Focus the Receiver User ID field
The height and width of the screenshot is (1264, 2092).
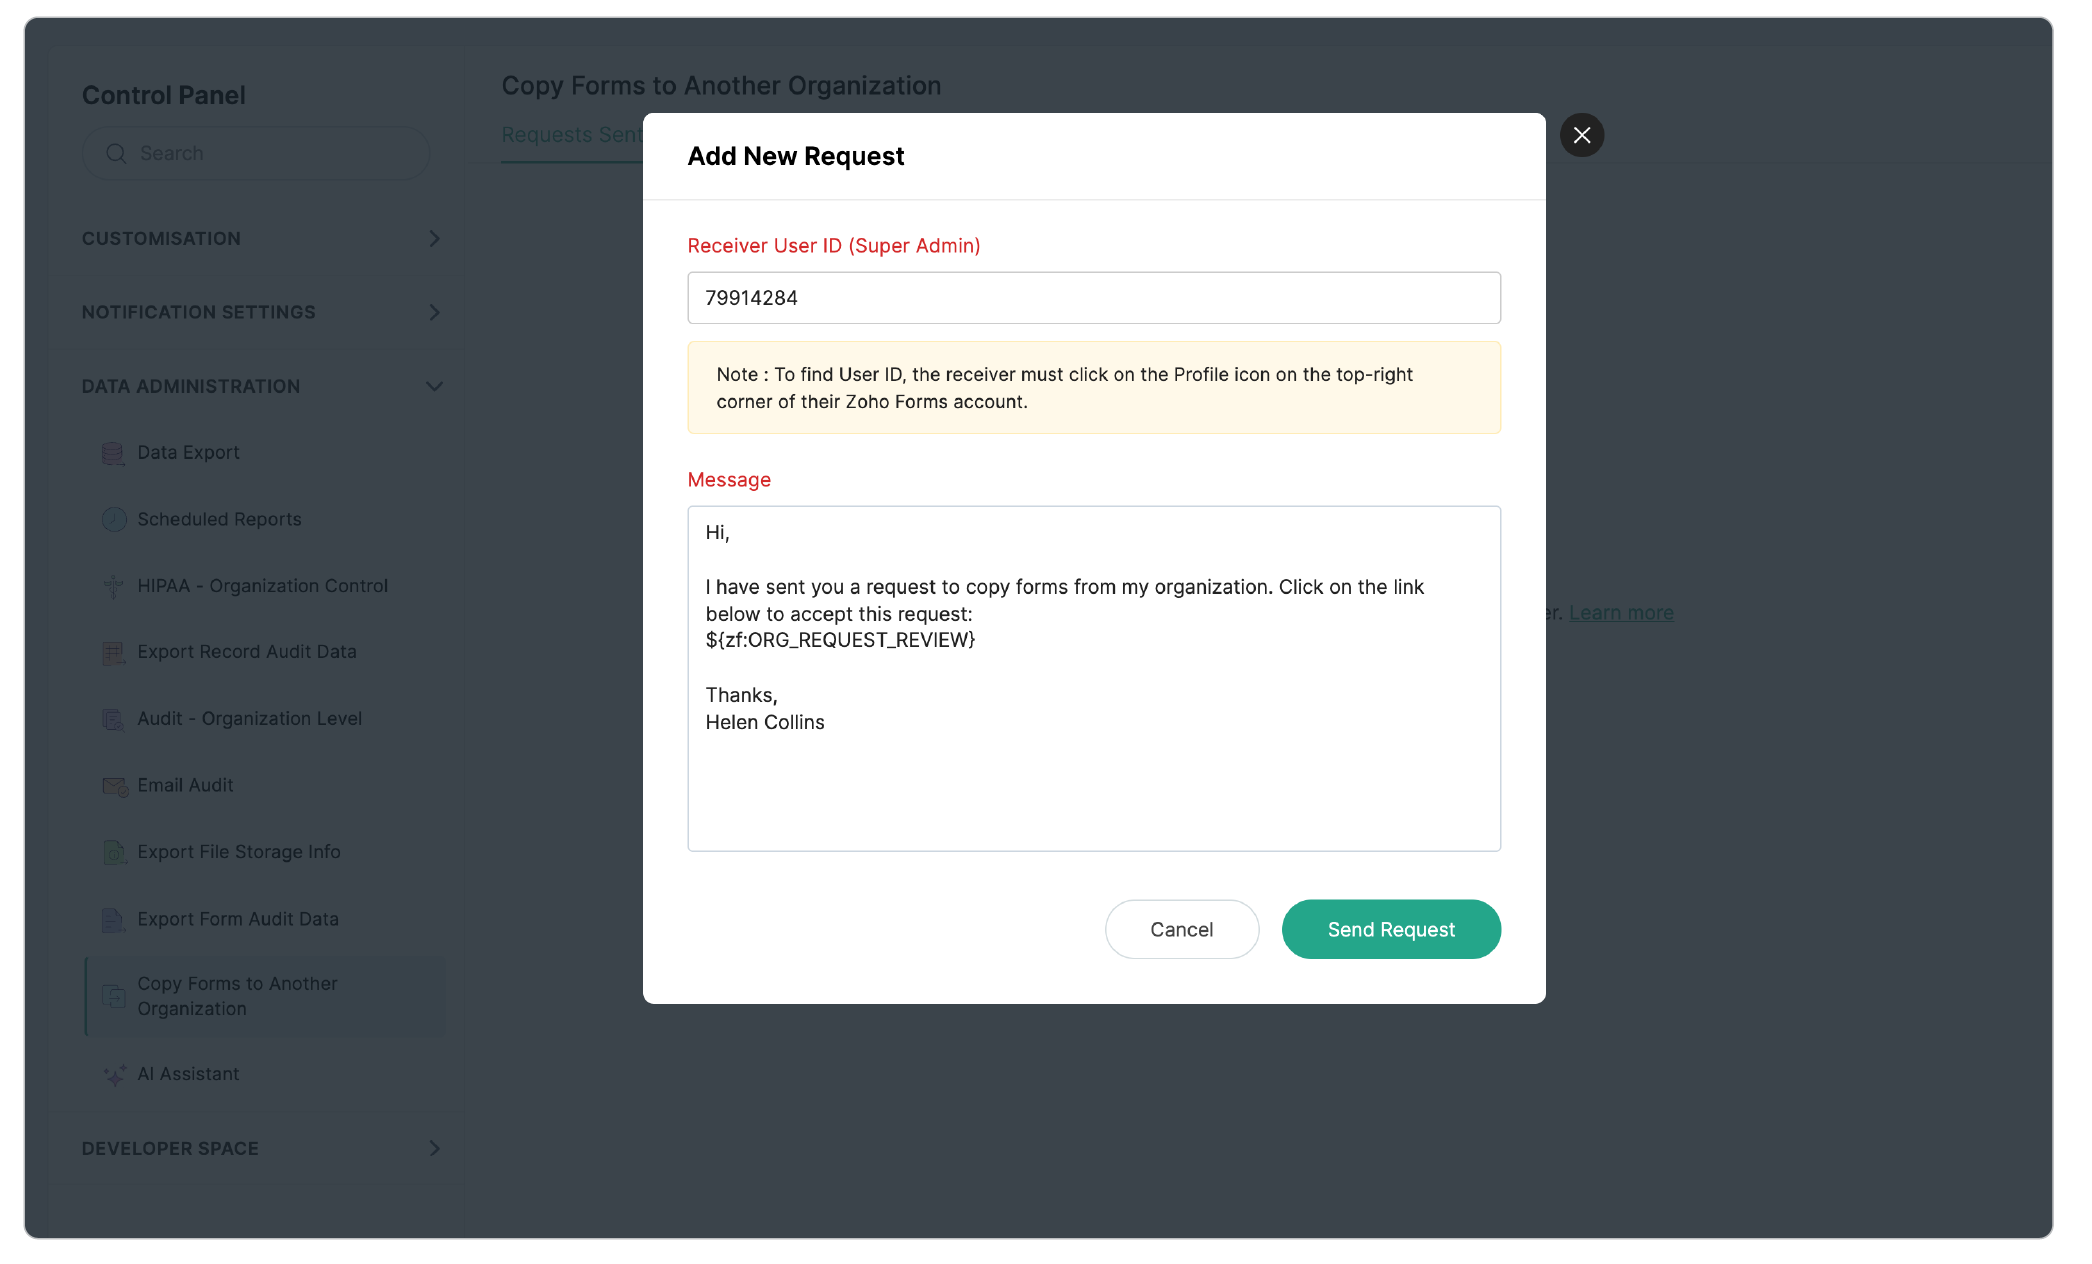click(x=1093, y=298)
